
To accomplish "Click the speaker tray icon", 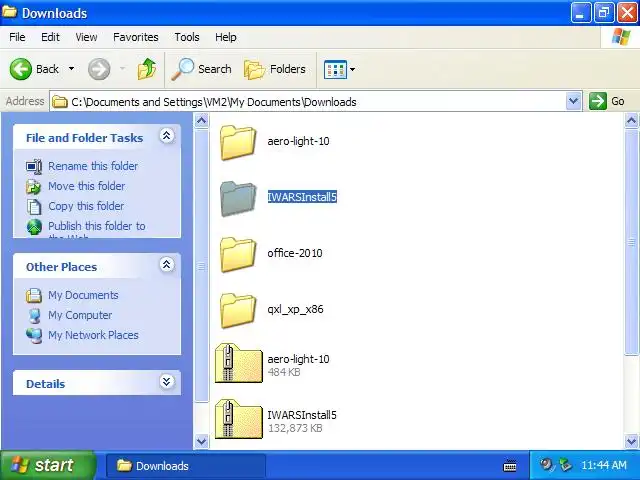I will (x=546, y=464).
